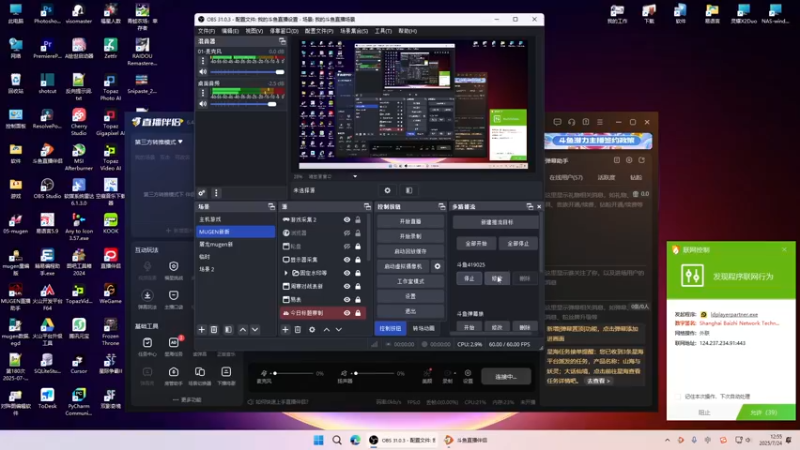Open filters icon below the preview
Viewport: 800px width, 450px height.
409,190
